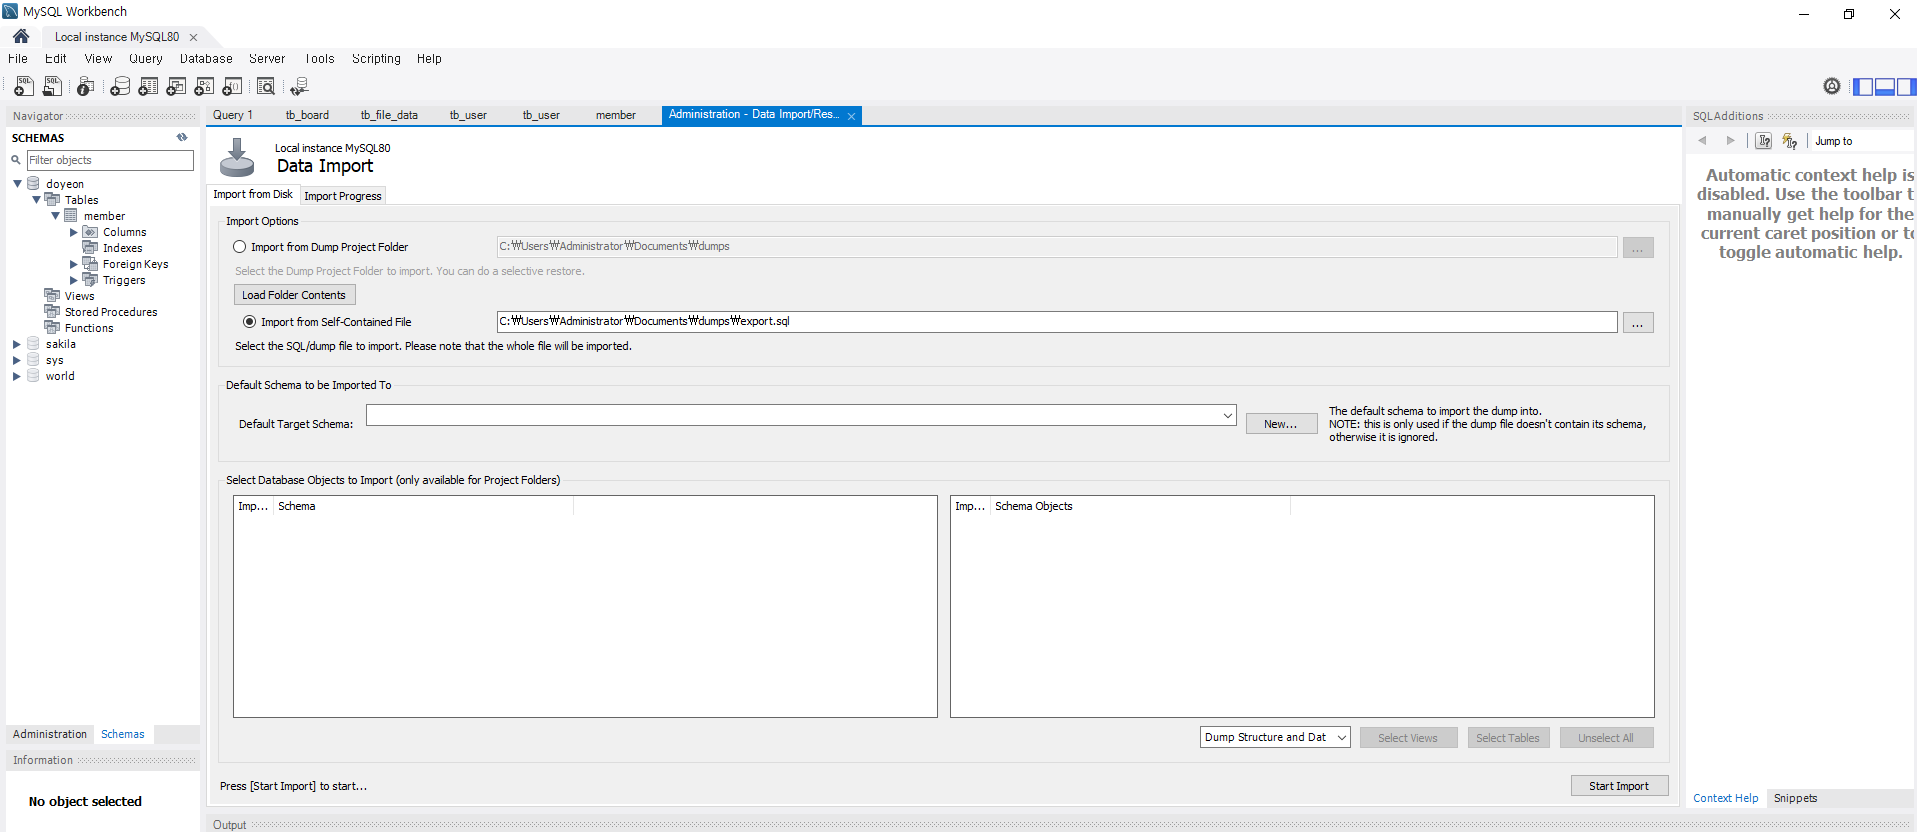
Task: Expand the Columns node
Action: [x=73, y=232]
